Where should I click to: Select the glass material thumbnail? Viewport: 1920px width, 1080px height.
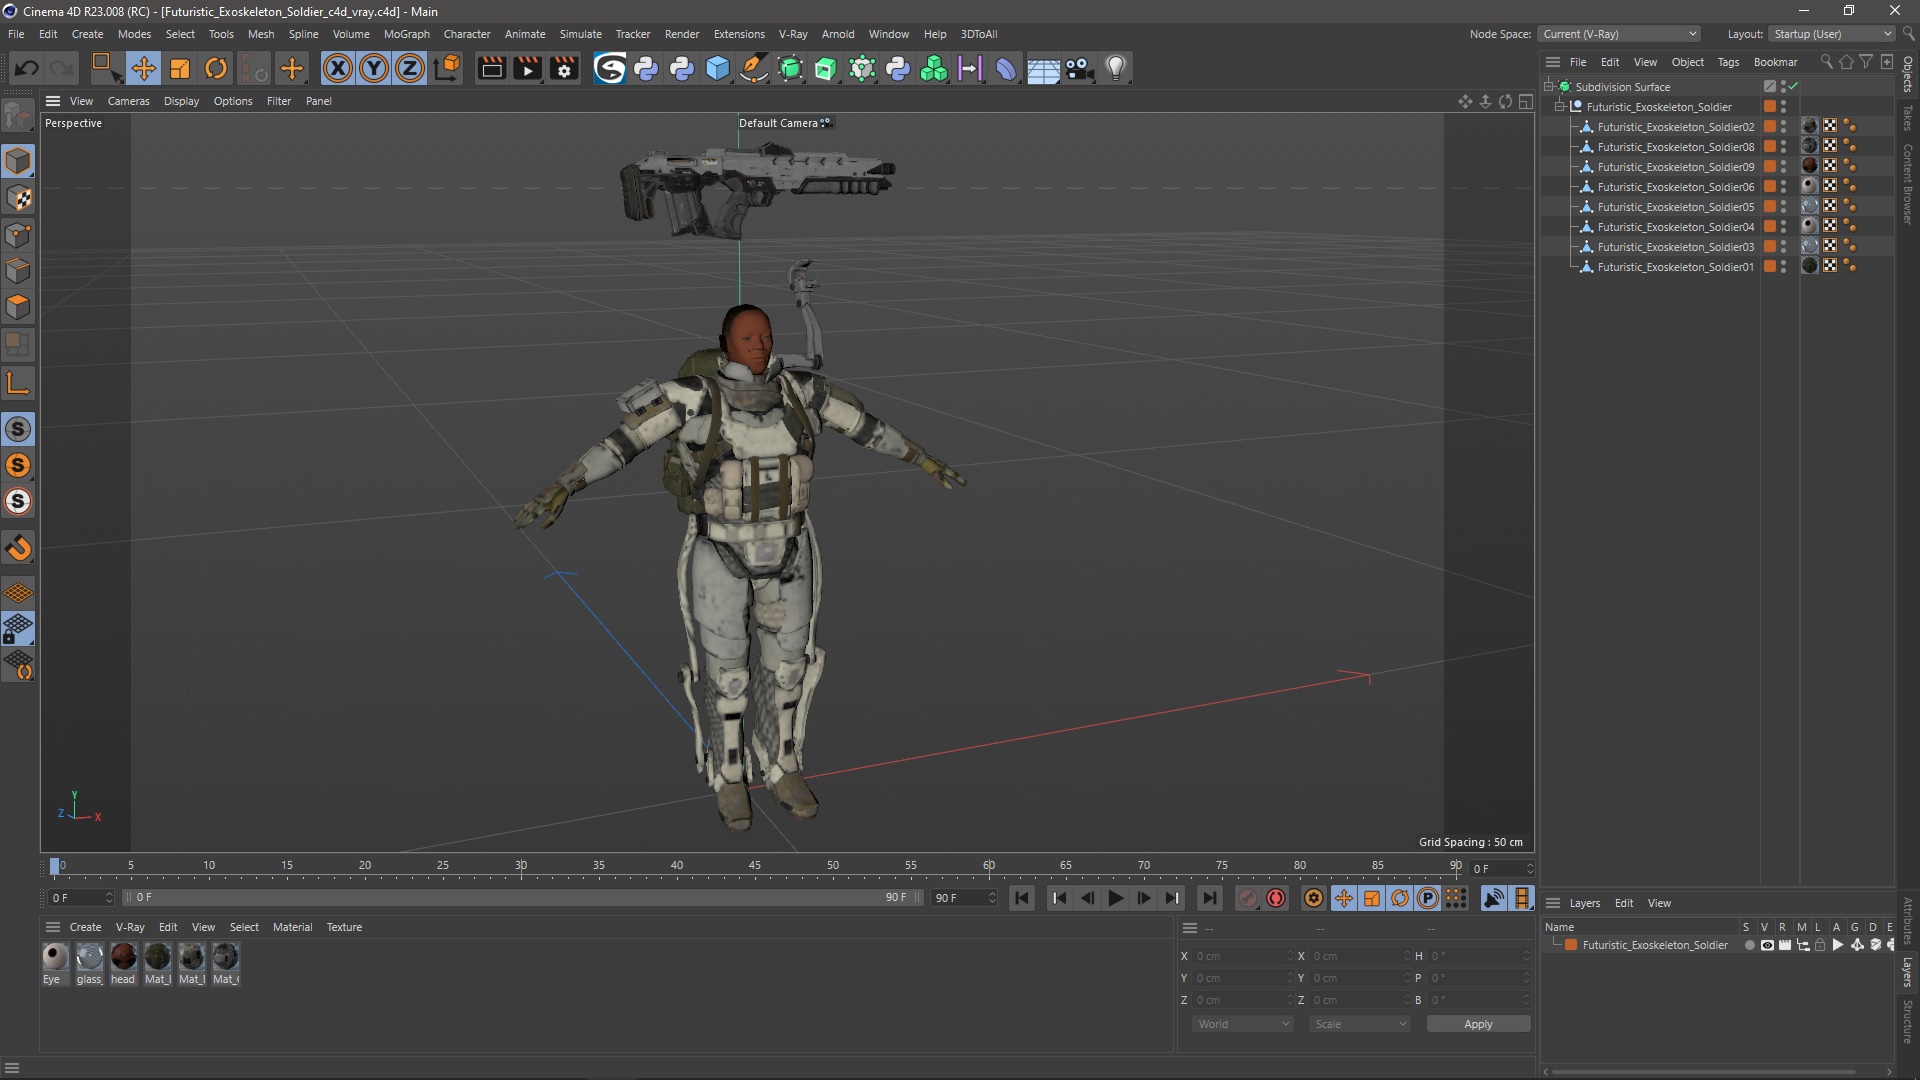[89, 957]
